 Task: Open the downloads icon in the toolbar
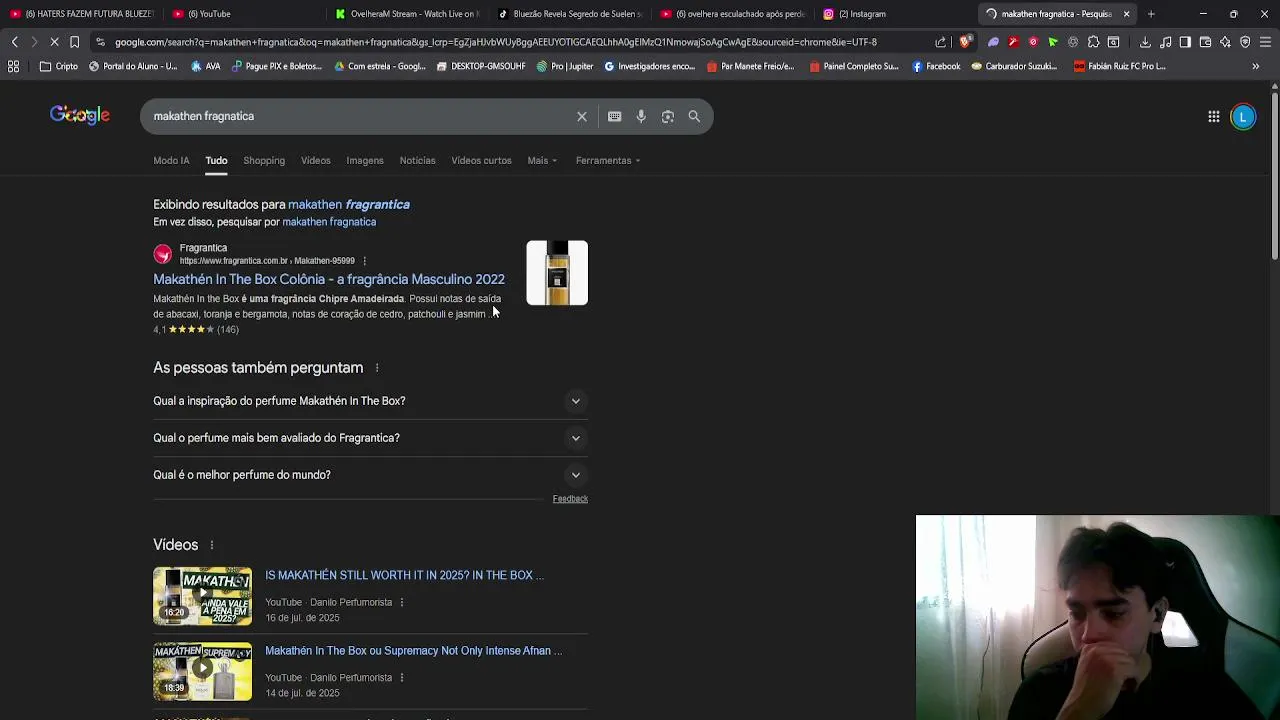pos(1145,42)
